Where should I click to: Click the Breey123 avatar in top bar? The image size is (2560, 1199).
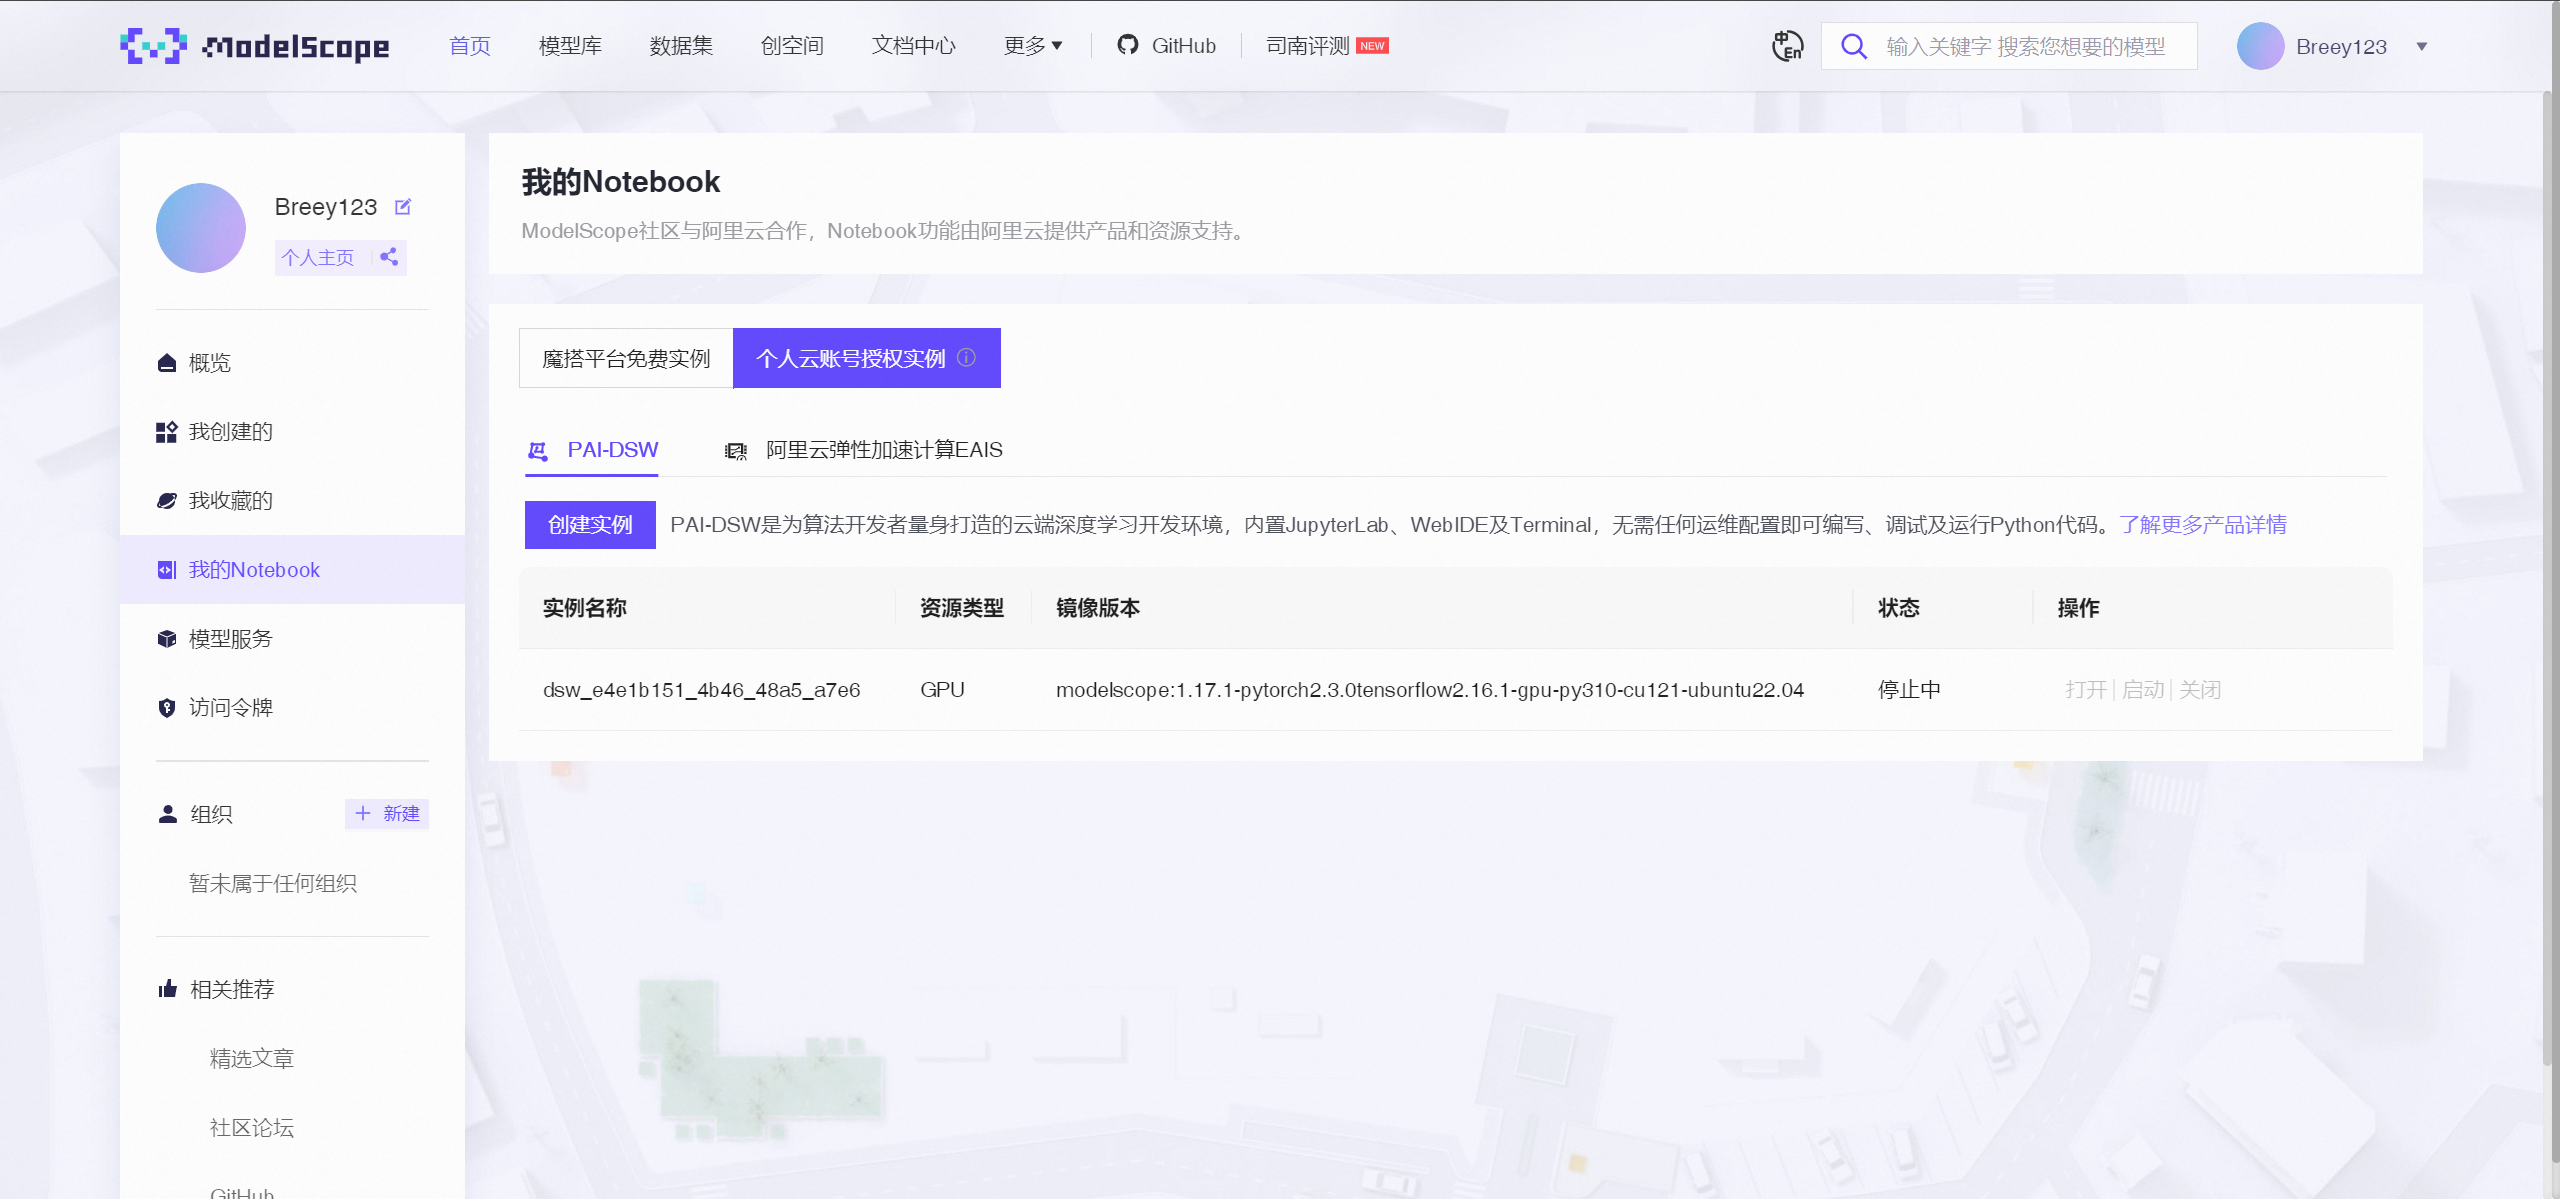coord(2260,46)
